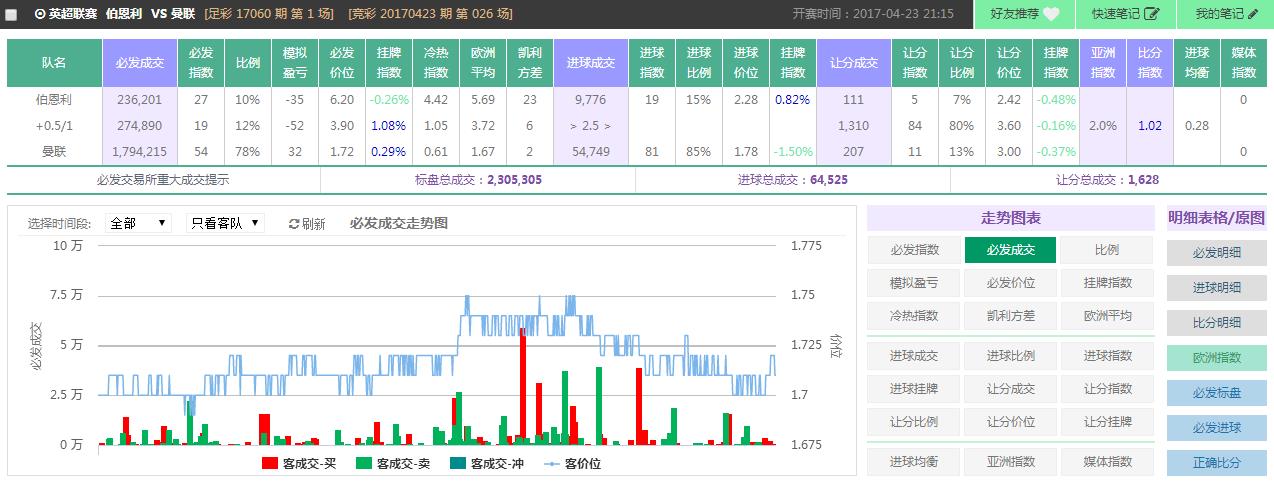Open the 进球明细 detail table

coord(1216,287)
